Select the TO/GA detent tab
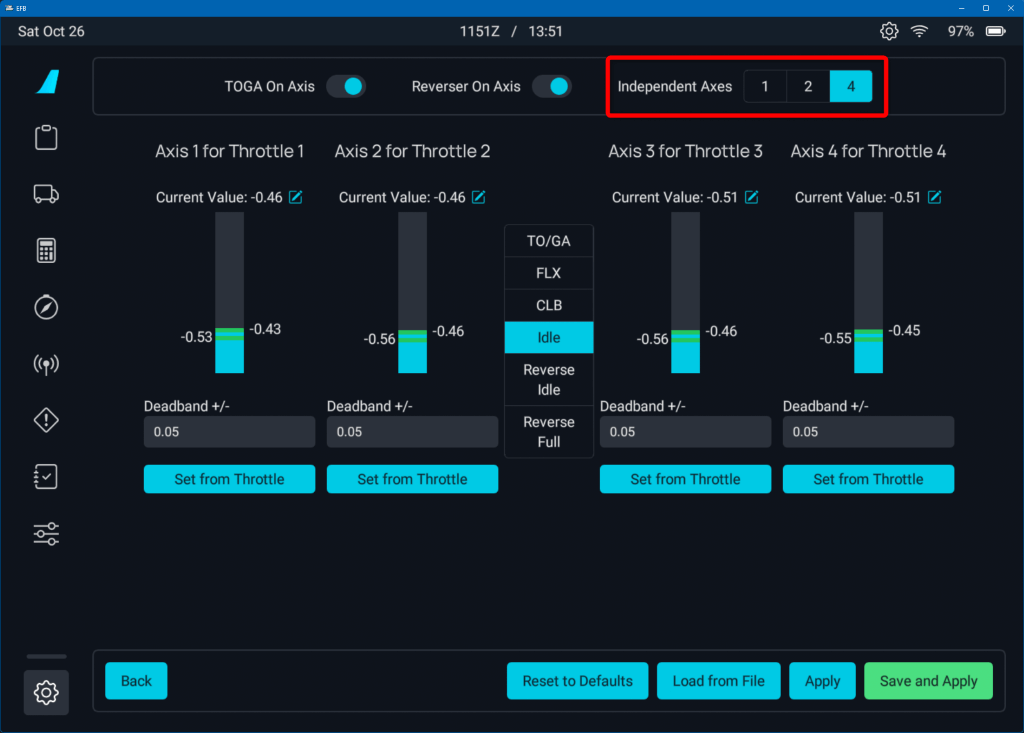 coord(549,241)
